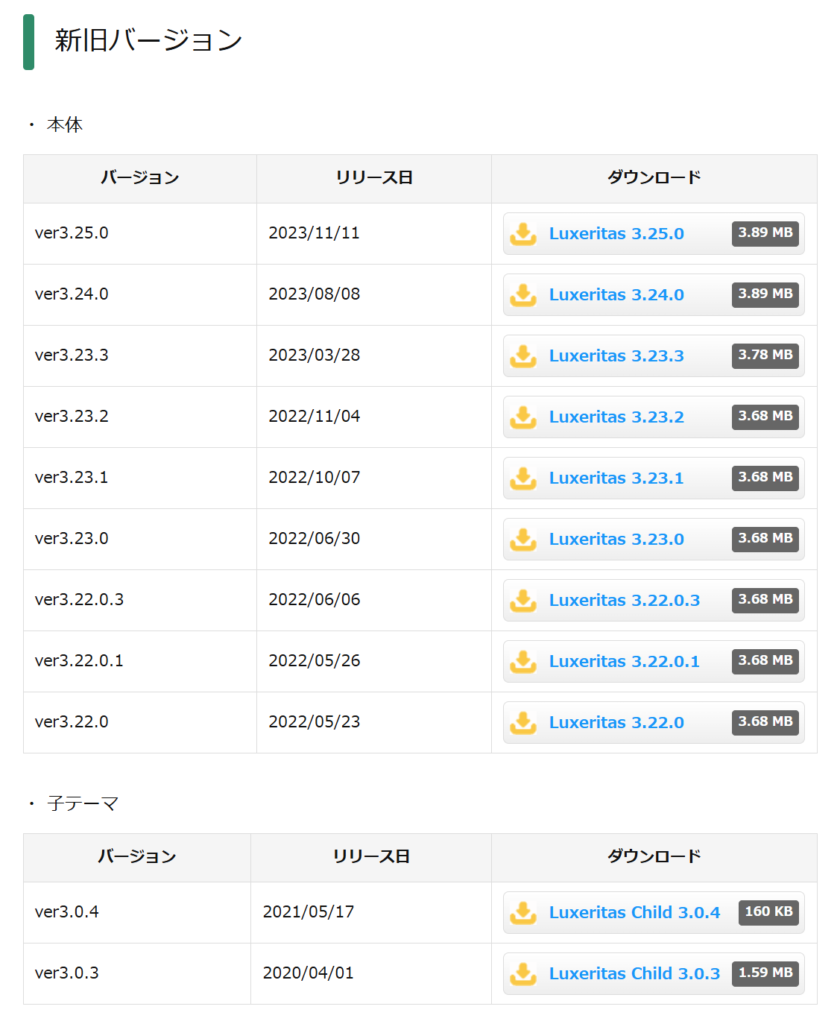Screen dimensions: 840x1024
Task: Click release date 2023/03/28
Action: [314, 355]
